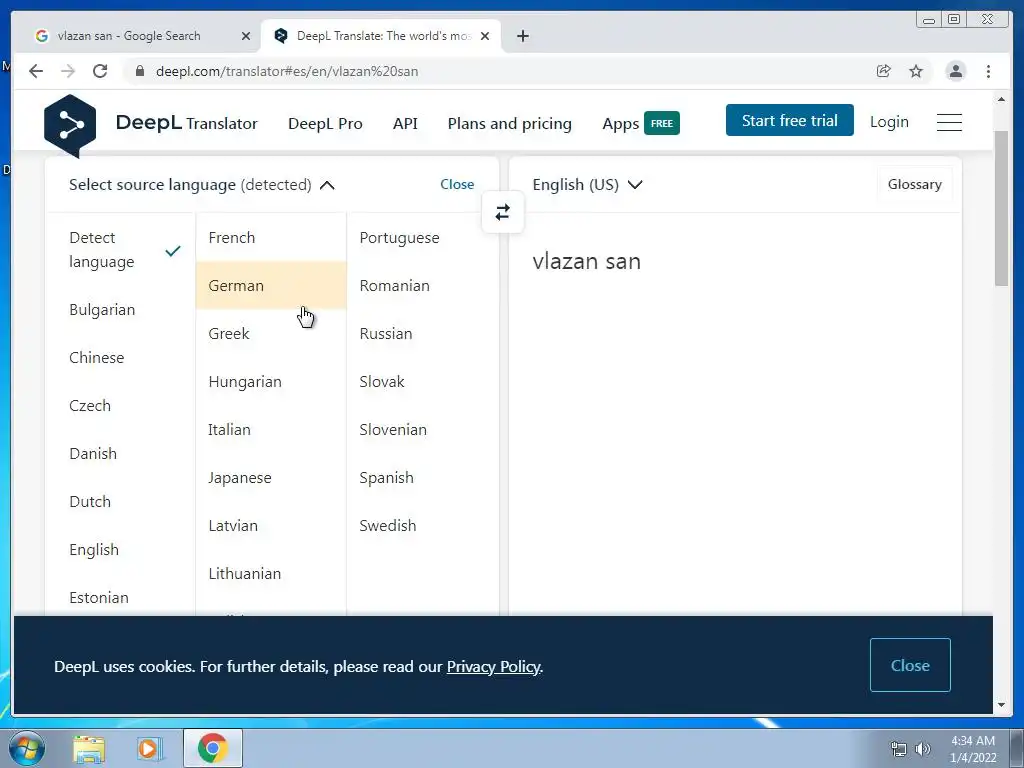Share this page icon in address bar

tap(883, 71)
